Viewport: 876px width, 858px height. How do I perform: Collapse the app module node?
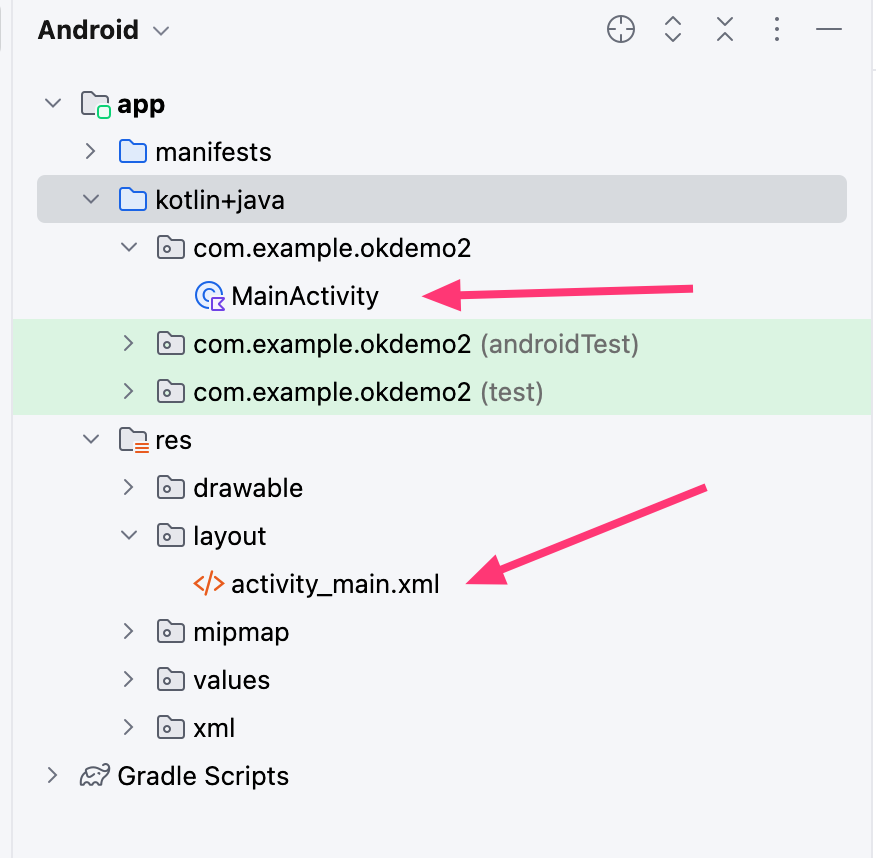(x=53, y=104)
